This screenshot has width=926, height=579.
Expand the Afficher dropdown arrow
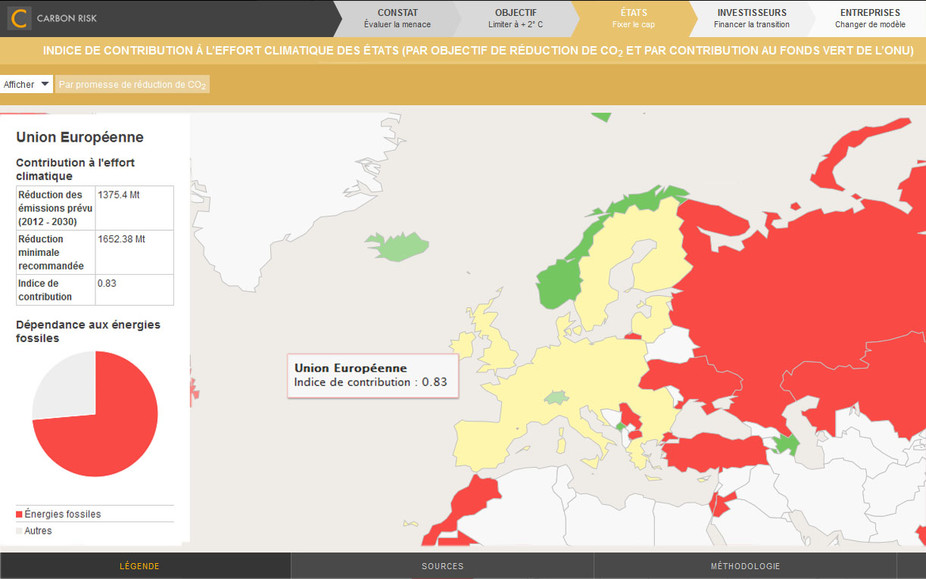click(45, 84)
